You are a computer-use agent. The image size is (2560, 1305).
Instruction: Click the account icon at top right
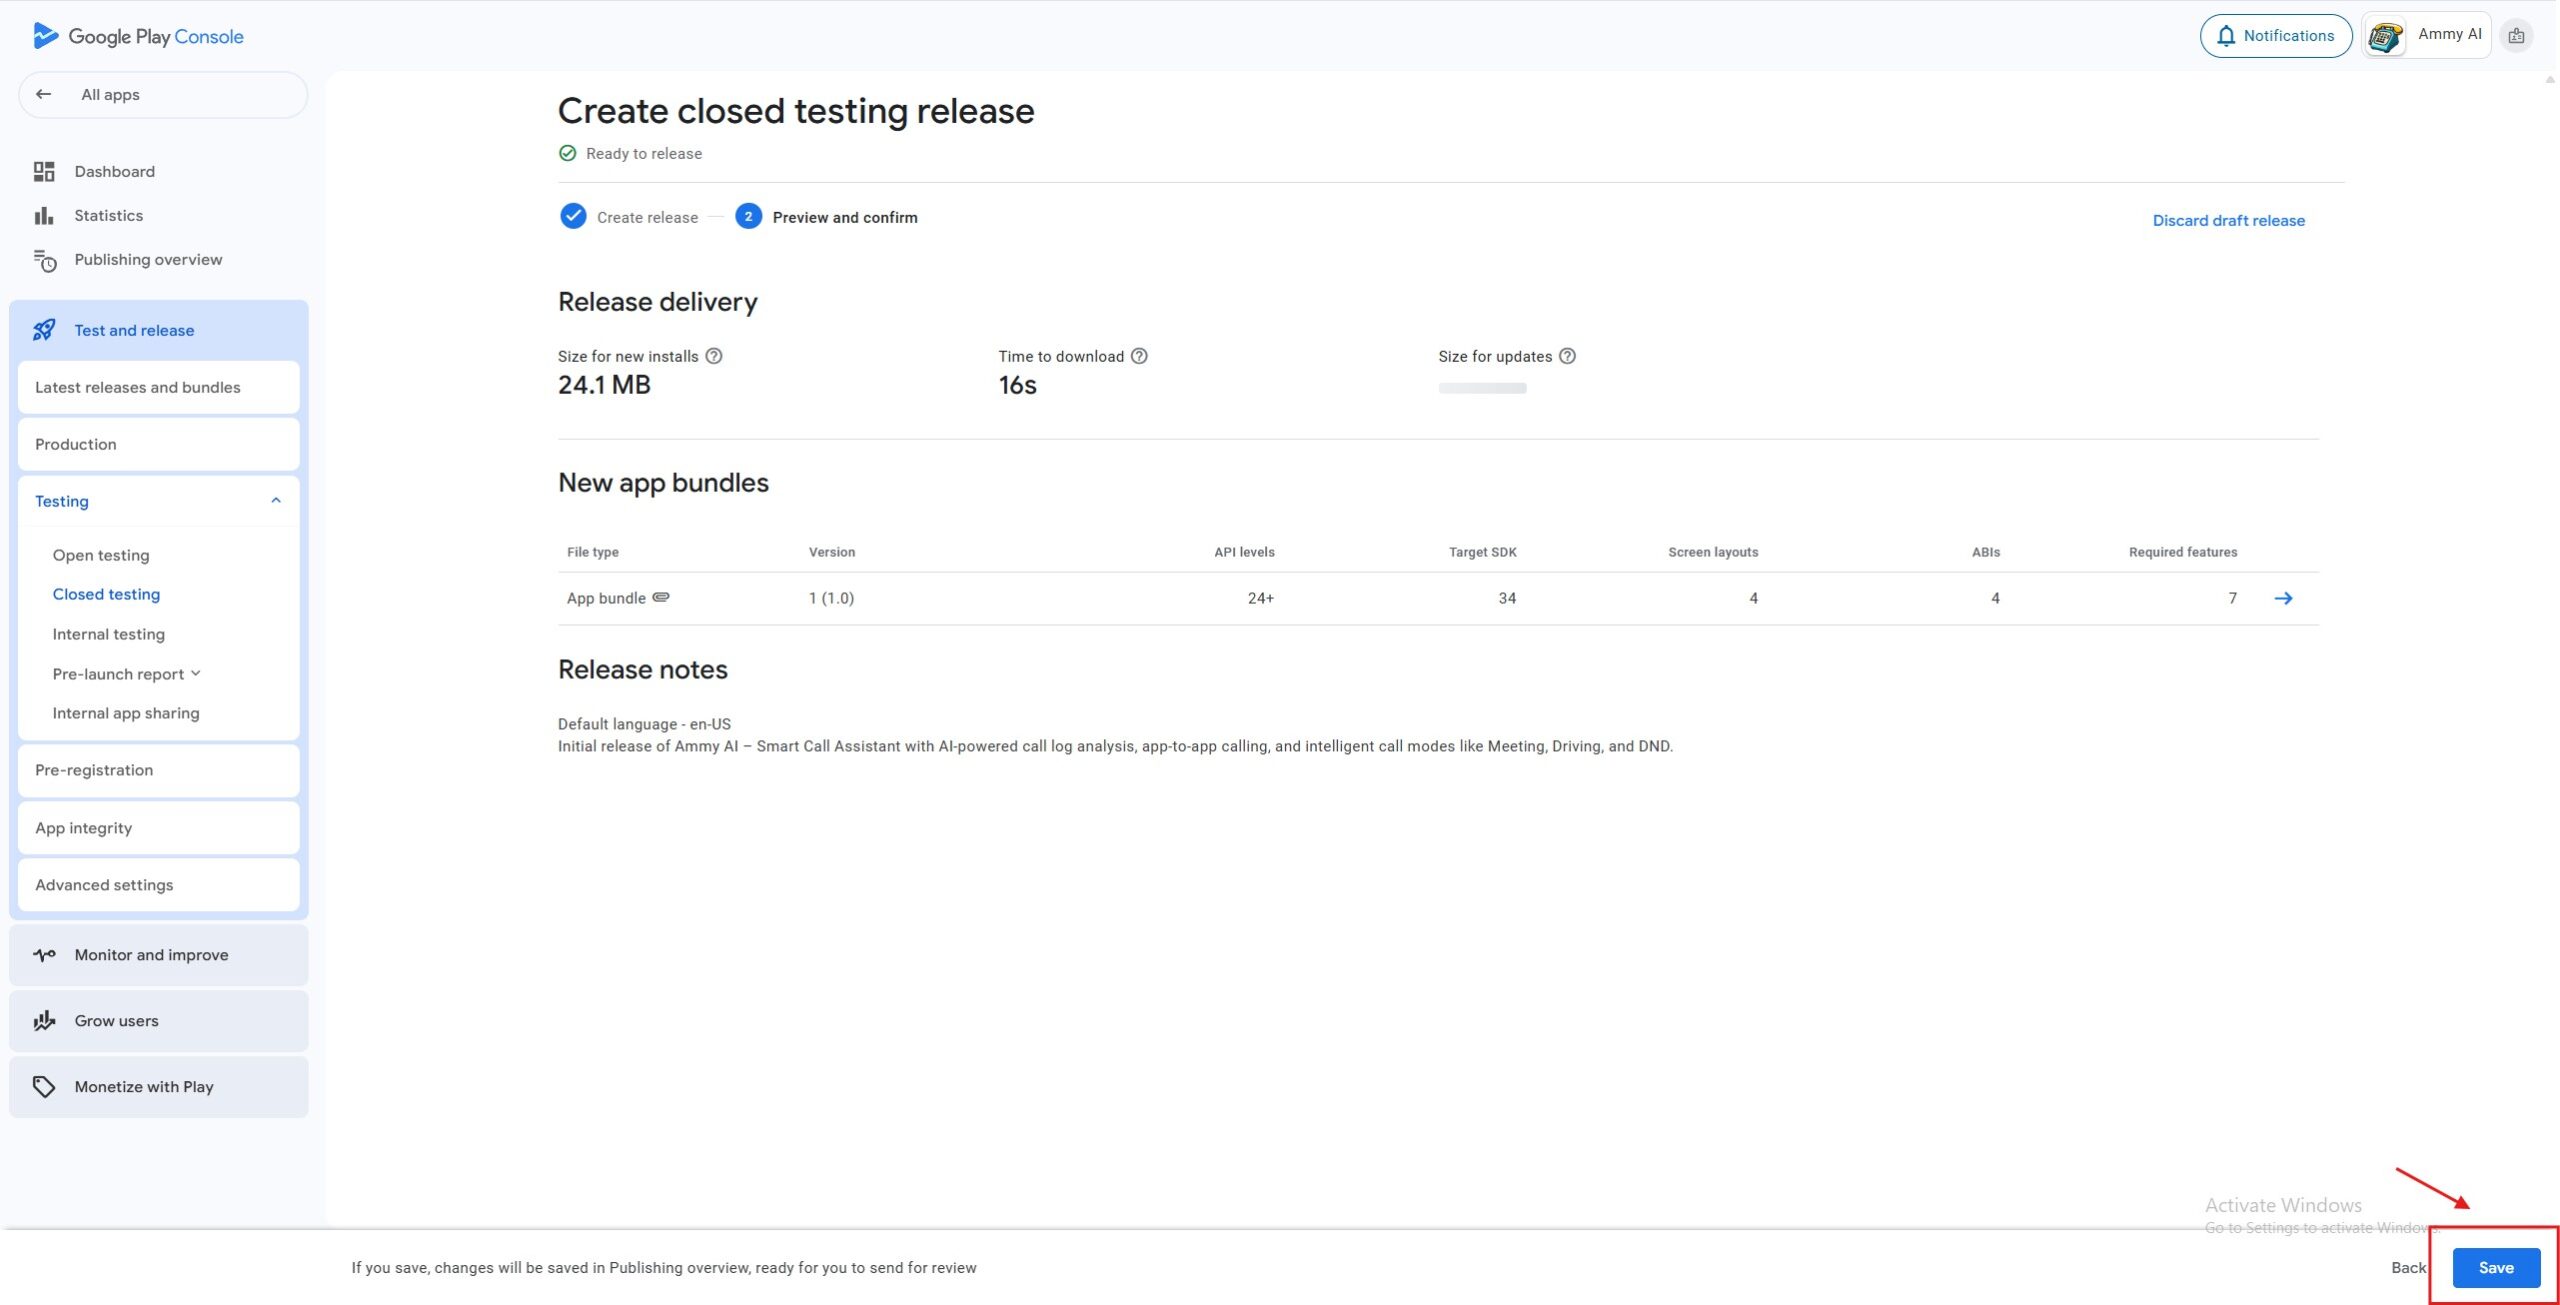2516,36
